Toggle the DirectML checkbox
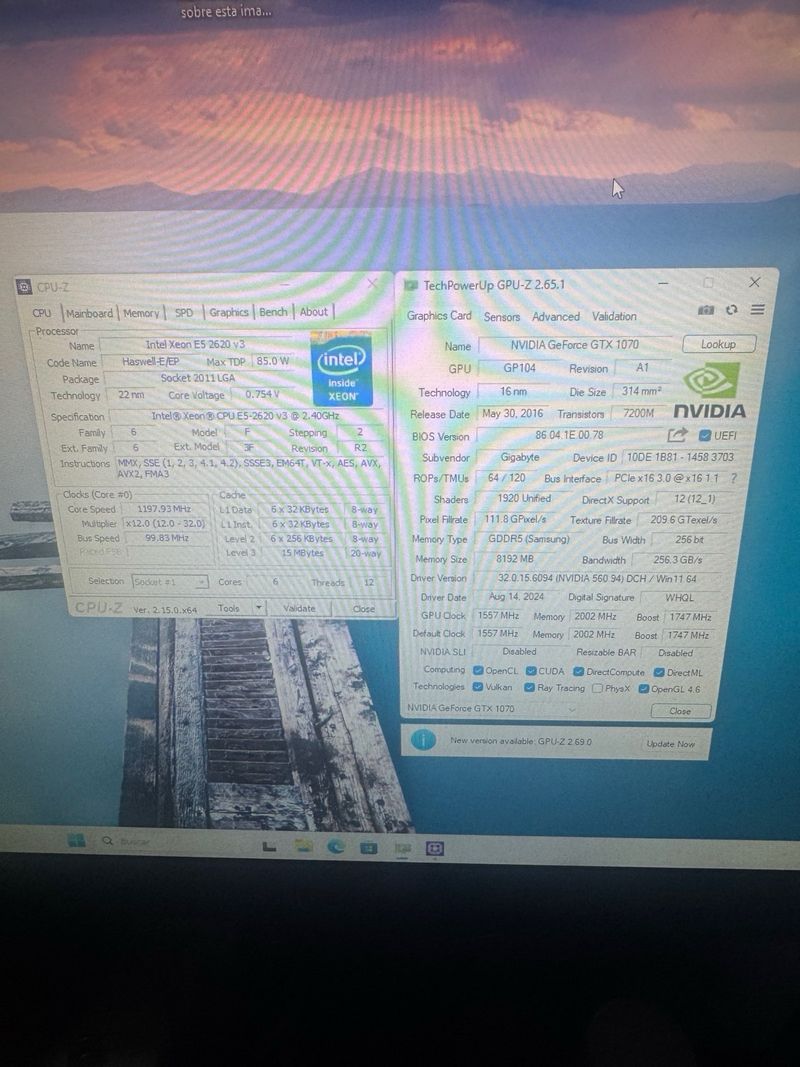The width and height of the screenshot is (800, 1067). 659,673
